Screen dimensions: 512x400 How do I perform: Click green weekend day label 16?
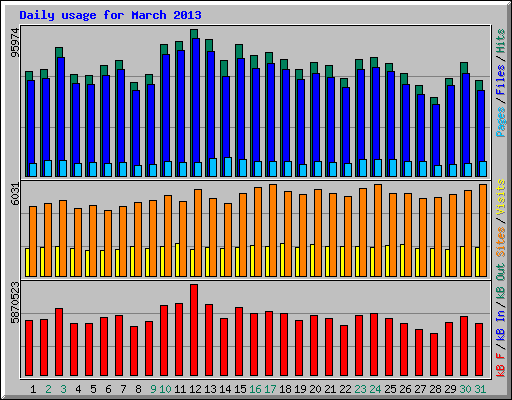pos(255,389)
